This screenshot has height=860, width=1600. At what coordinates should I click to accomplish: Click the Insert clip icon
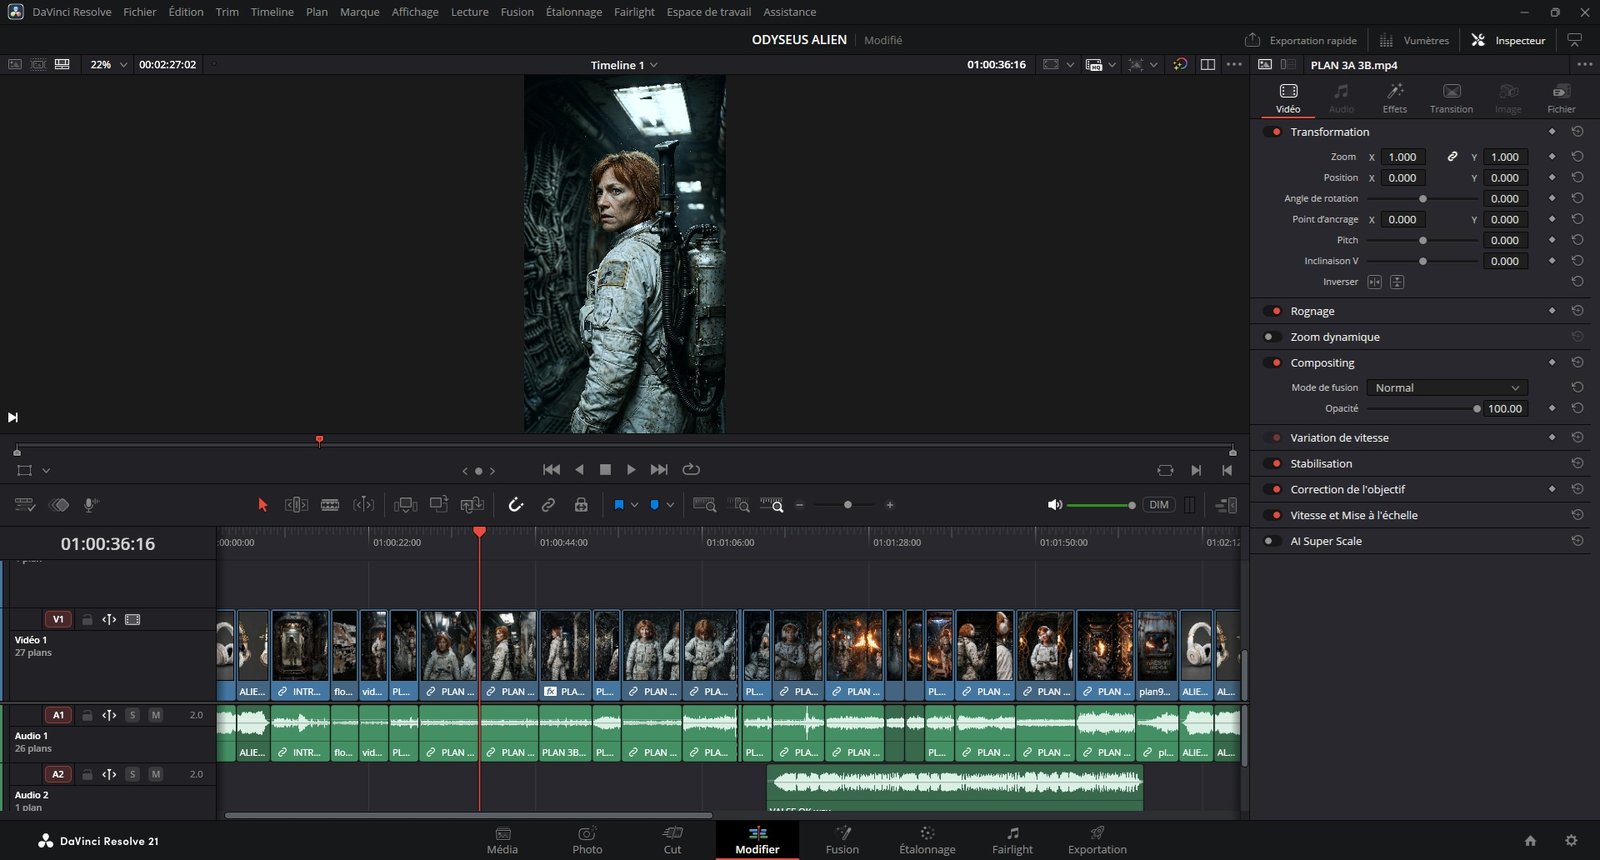click(x=405, y=505)
